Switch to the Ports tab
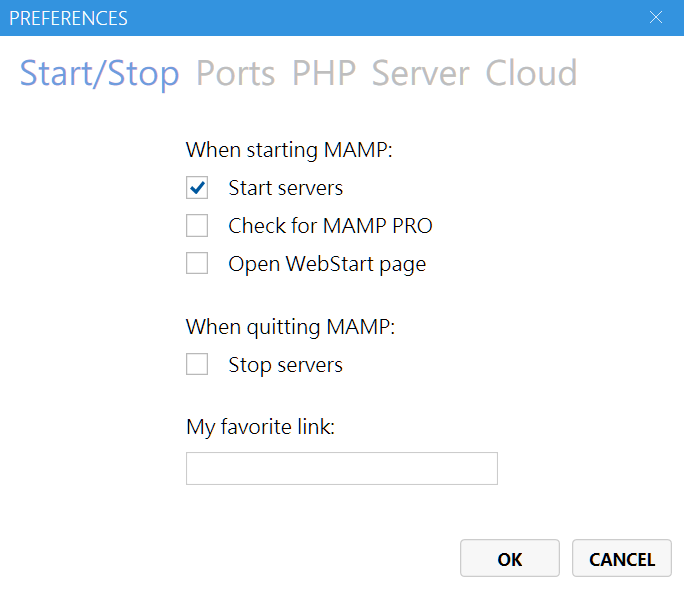 click(235, 73)
